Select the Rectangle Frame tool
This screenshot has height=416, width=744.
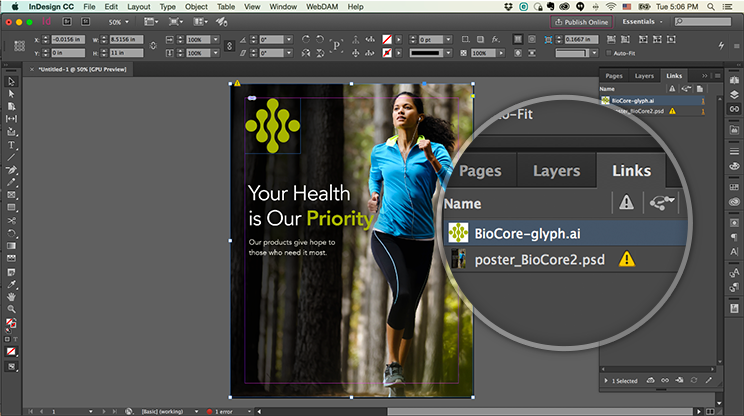tap(11, 195)
